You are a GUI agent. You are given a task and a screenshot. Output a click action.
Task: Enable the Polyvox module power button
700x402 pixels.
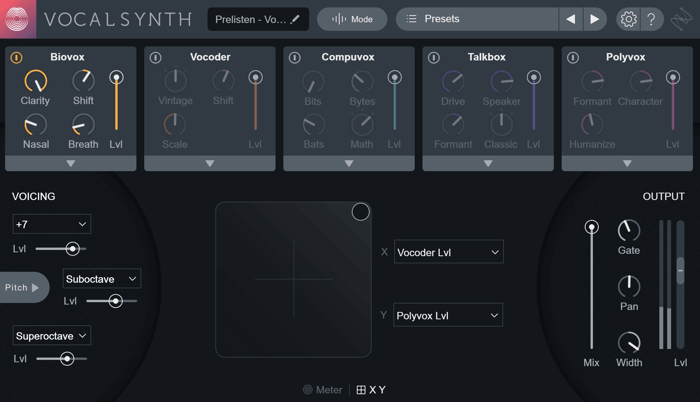(573, 58)
